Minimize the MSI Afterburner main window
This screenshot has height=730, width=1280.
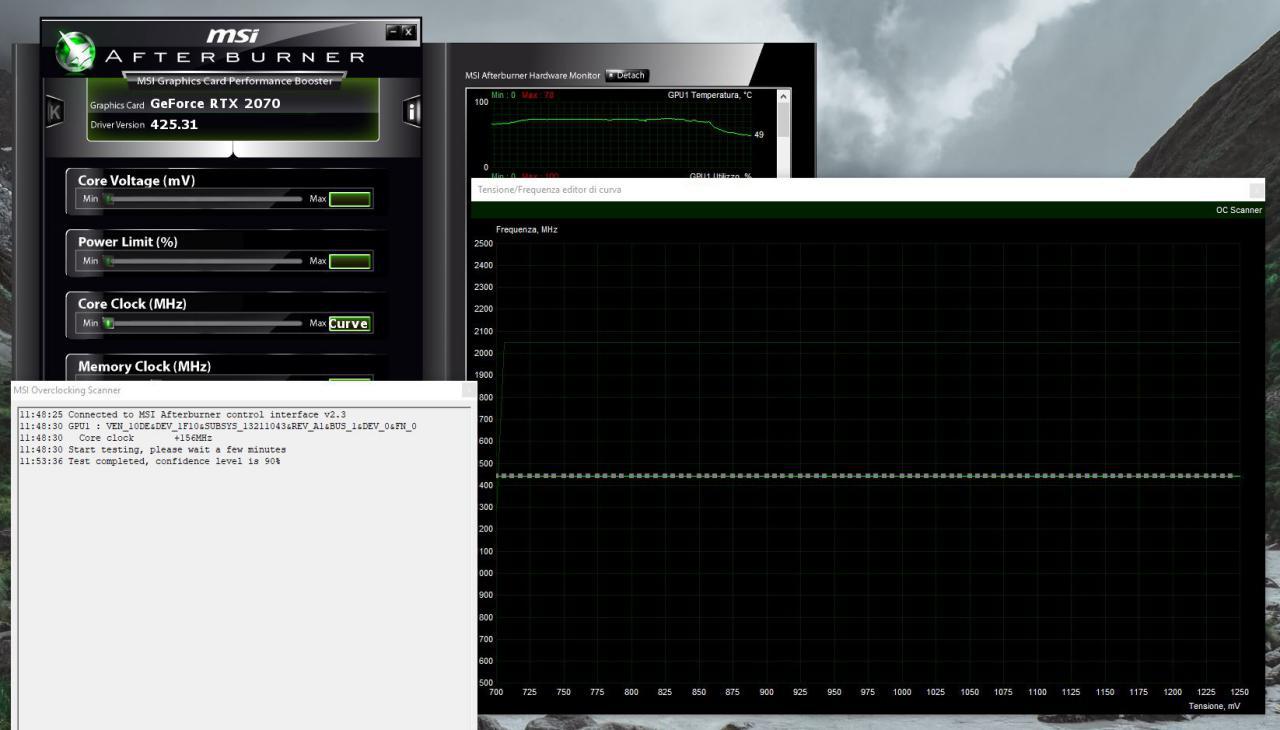coord(393,32)
